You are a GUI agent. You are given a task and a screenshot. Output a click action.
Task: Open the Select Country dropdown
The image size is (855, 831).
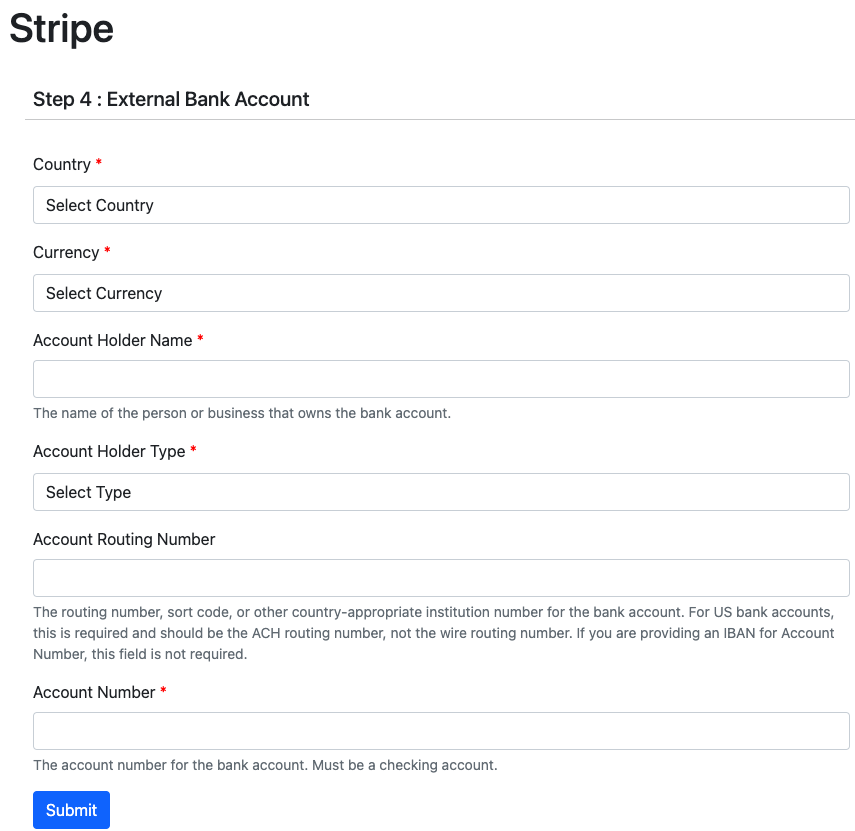[x=441, y=205]
